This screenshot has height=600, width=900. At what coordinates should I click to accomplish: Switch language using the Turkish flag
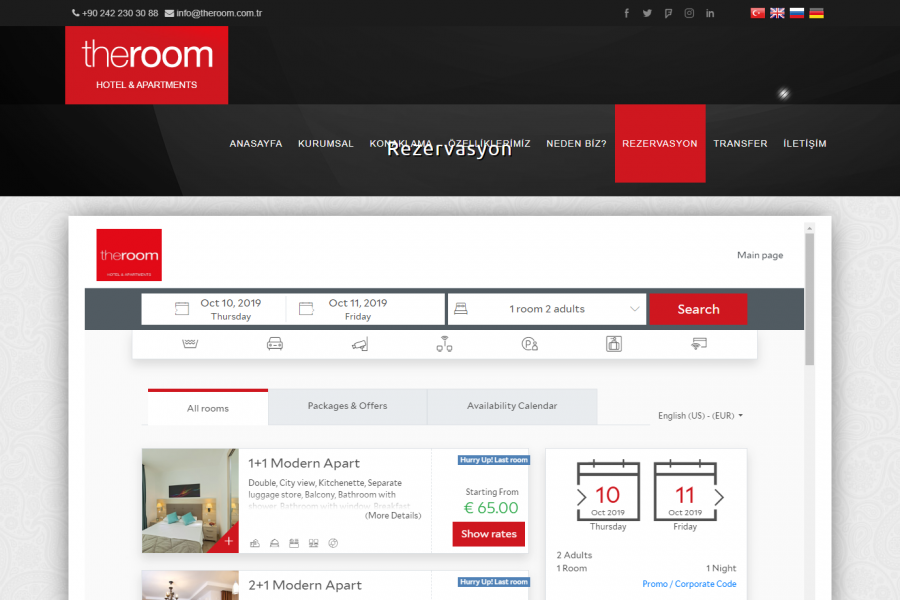758,13
